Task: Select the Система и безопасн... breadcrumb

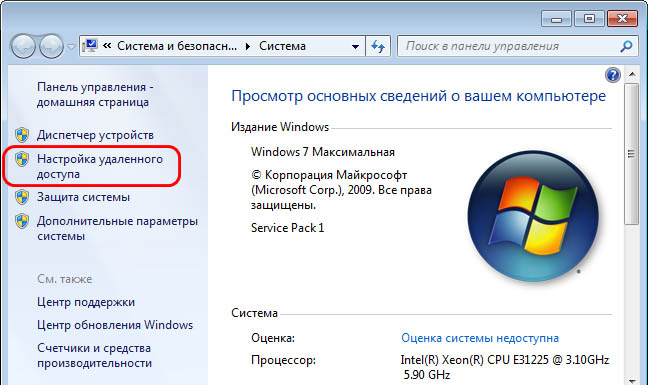Action: click(177, 46)
